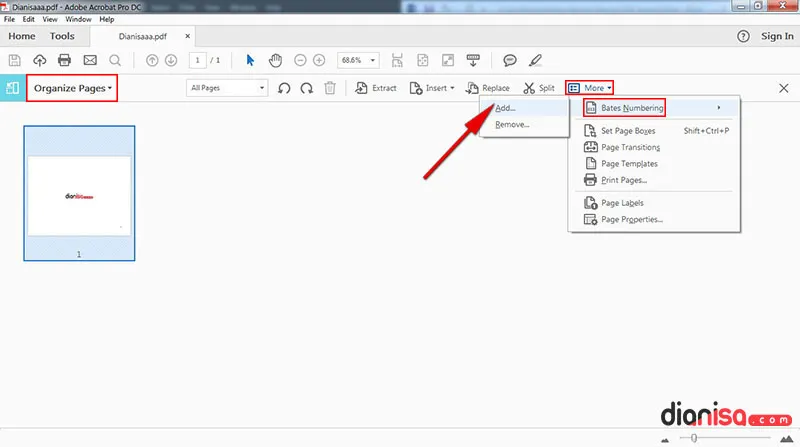Select the highlighter pen tool
The height and width of the screenshot is (447, 800).
[535, 60]
